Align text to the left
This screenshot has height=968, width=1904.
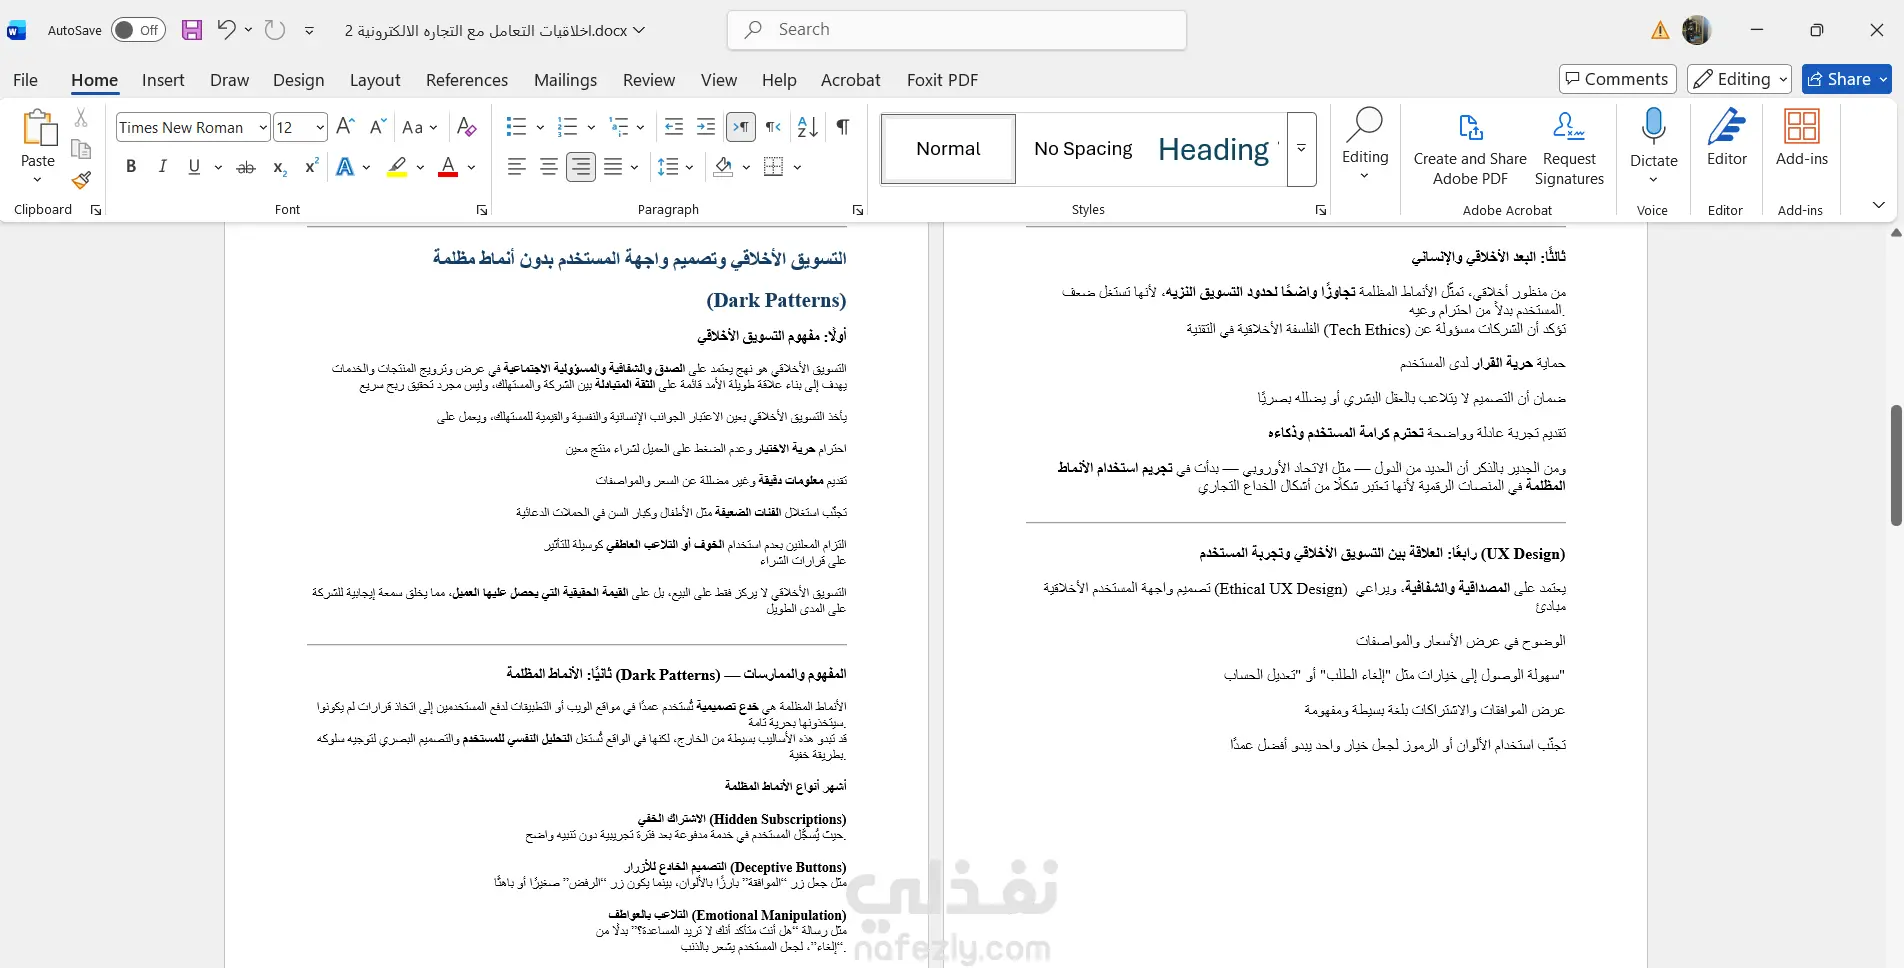click(517, 167)
